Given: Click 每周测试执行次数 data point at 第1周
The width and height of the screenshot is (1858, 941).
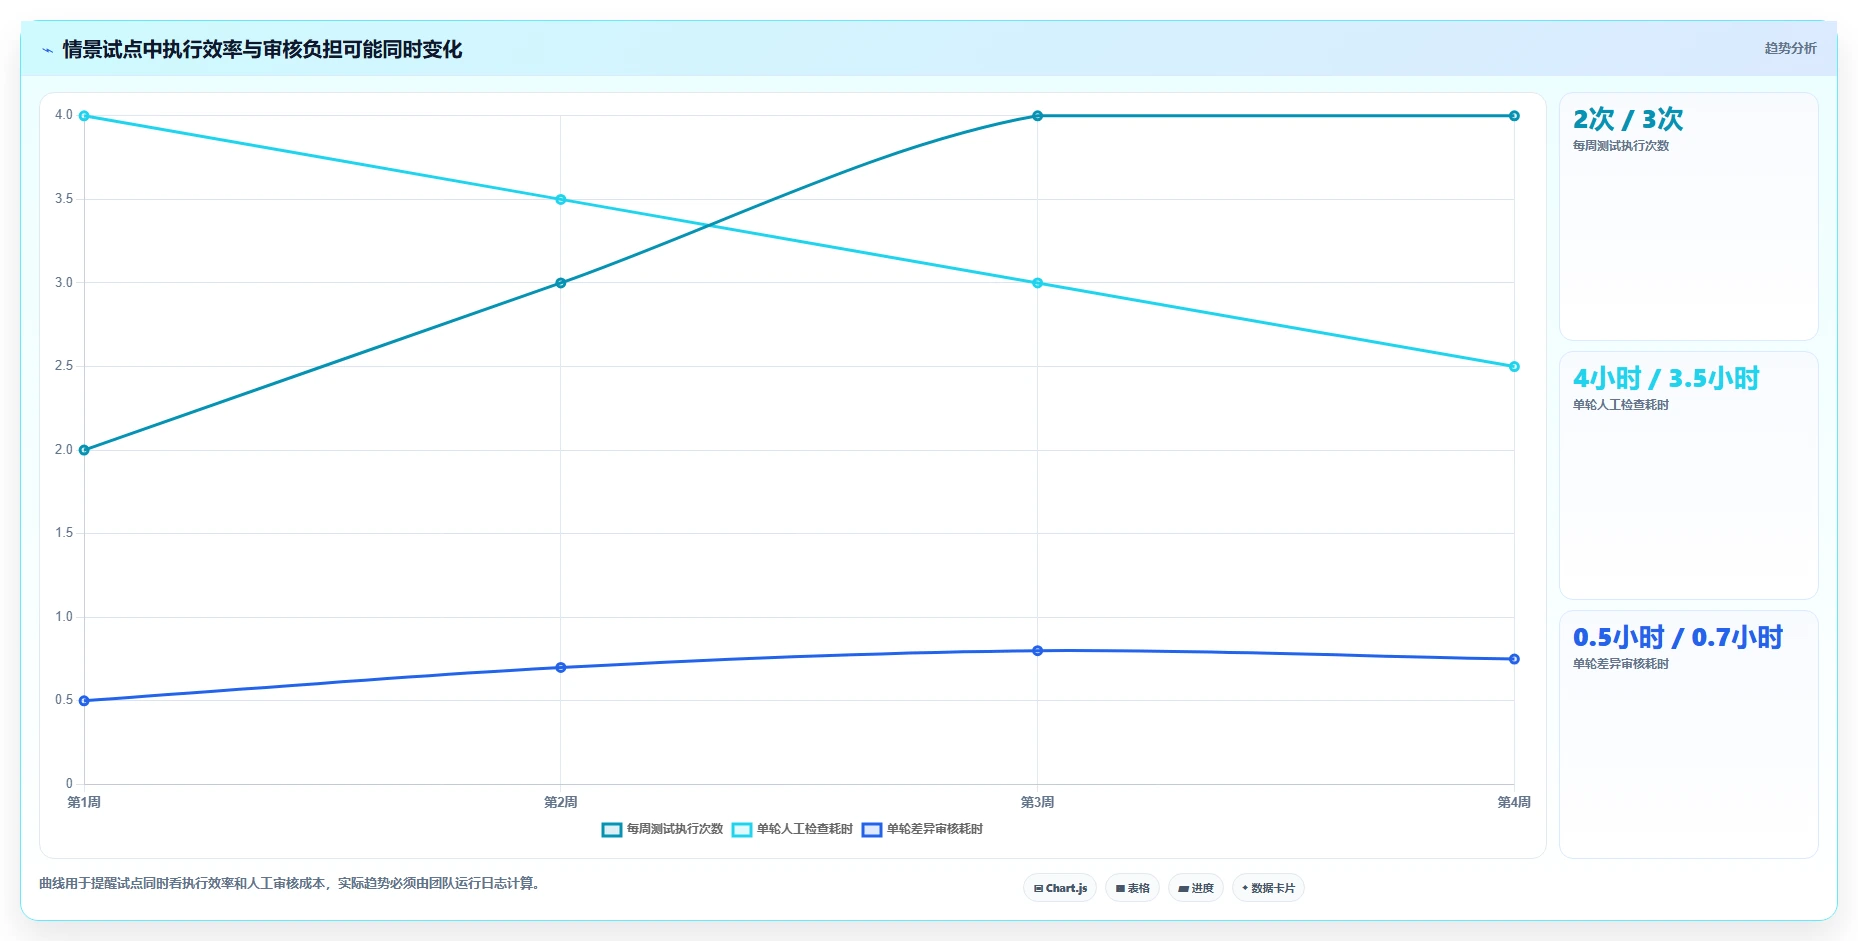Looking at the screenshot, I should [x=84, y=450].
